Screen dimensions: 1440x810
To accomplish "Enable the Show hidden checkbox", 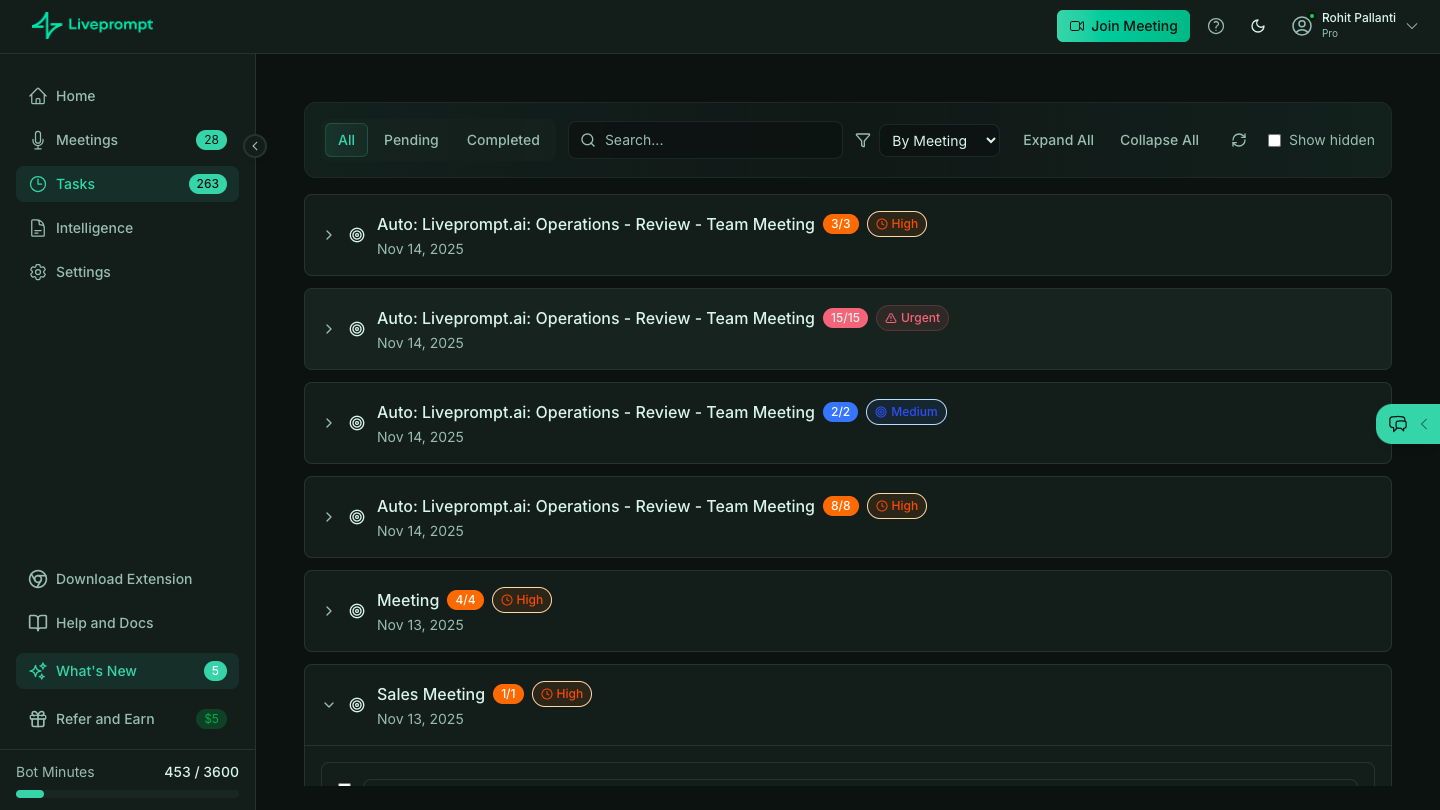I will 1274,140.
